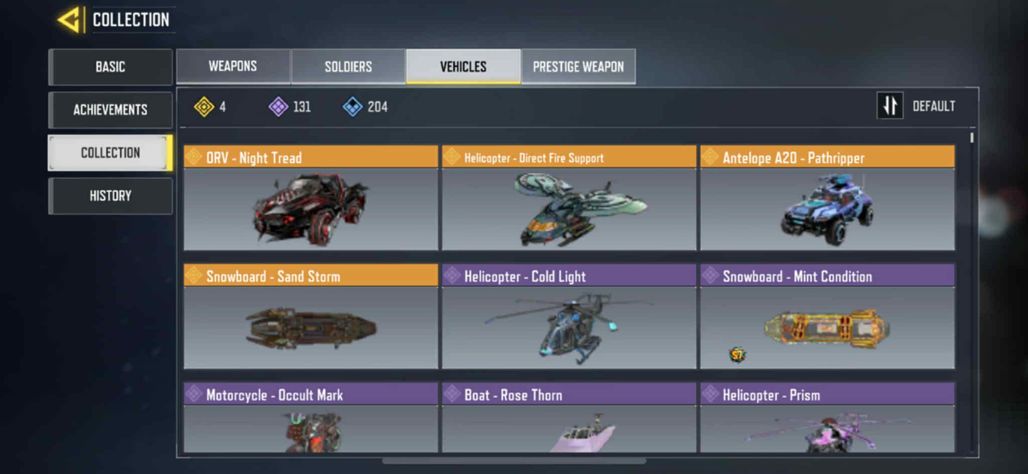Select the Snowboard - Sand Storm card
Screen dimensions: 1028x474
[x=311, y=317]
